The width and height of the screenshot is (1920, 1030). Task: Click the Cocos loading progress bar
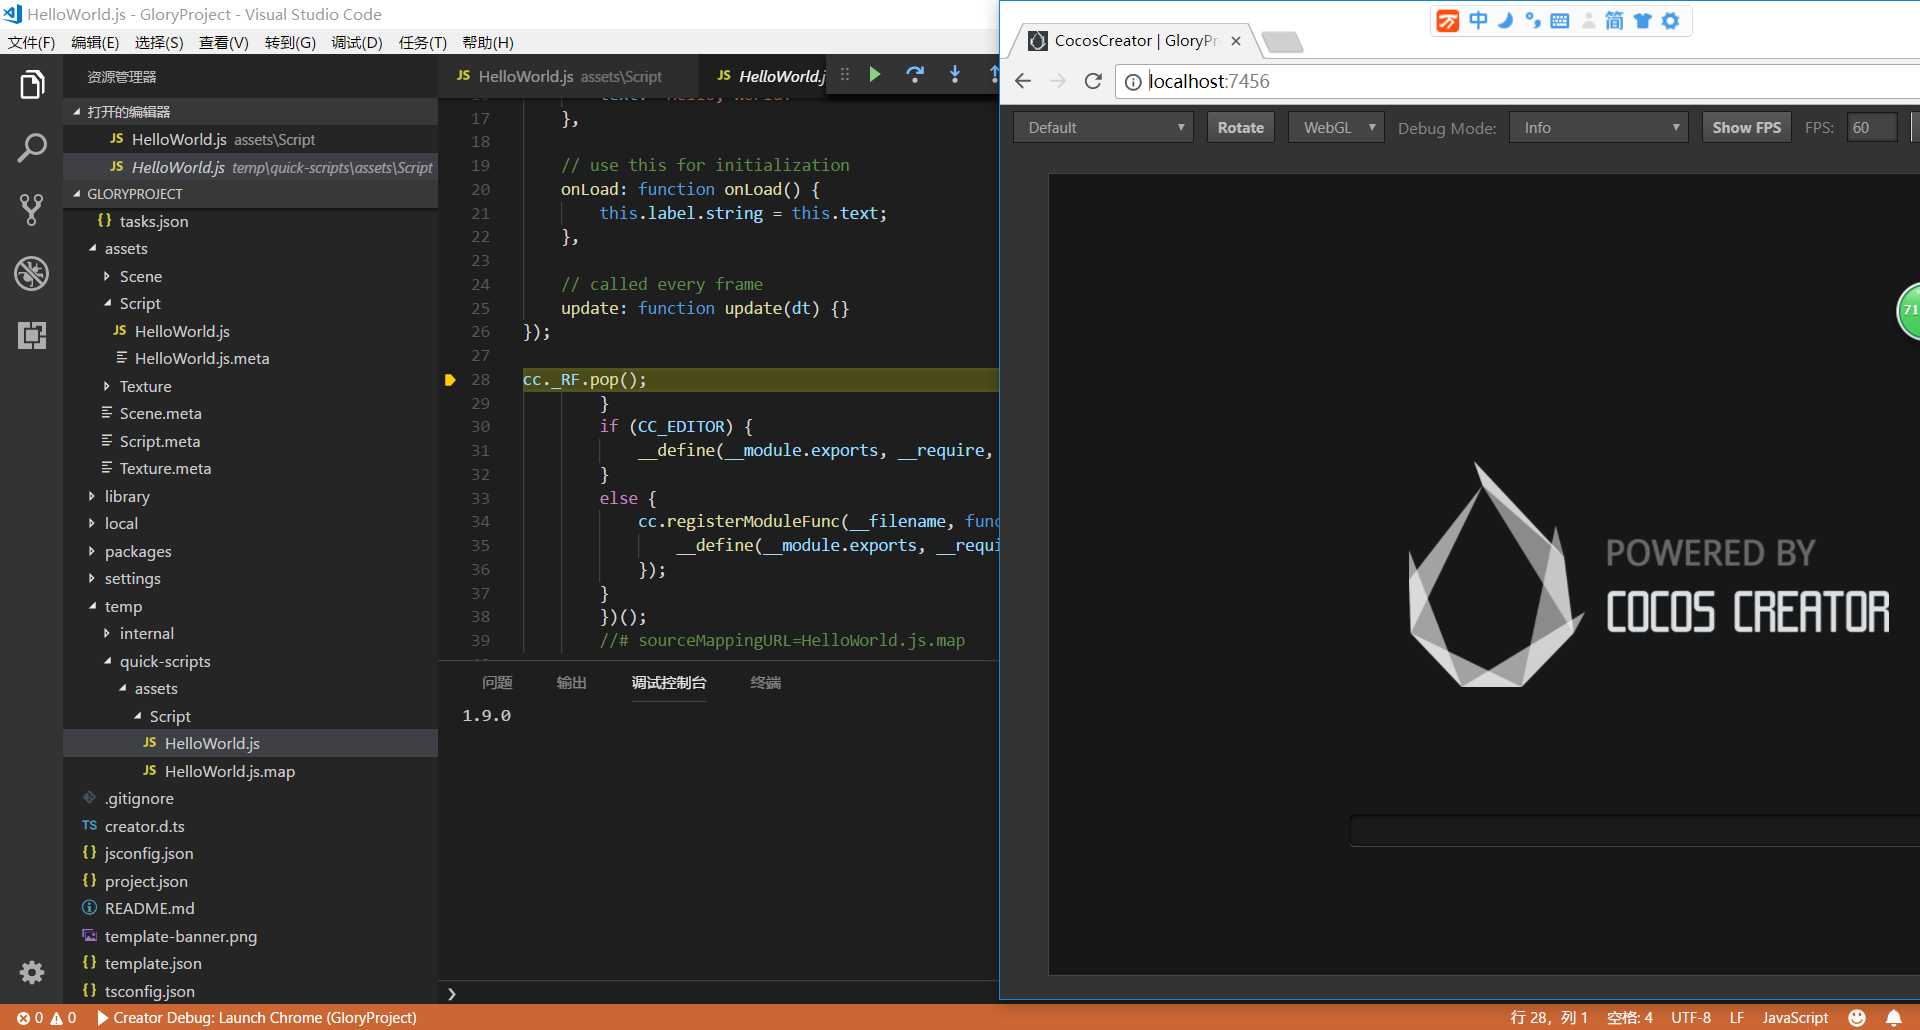click(1634, 831)
